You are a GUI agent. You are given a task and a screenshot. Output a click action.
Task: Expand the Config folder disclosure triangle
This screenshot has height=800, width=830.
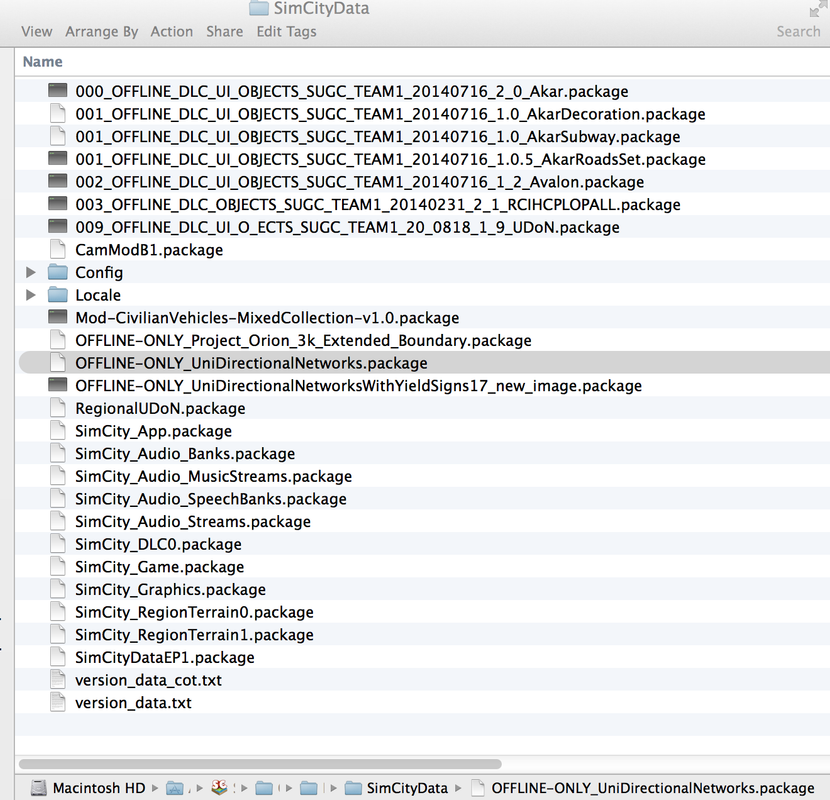(31, 272)
